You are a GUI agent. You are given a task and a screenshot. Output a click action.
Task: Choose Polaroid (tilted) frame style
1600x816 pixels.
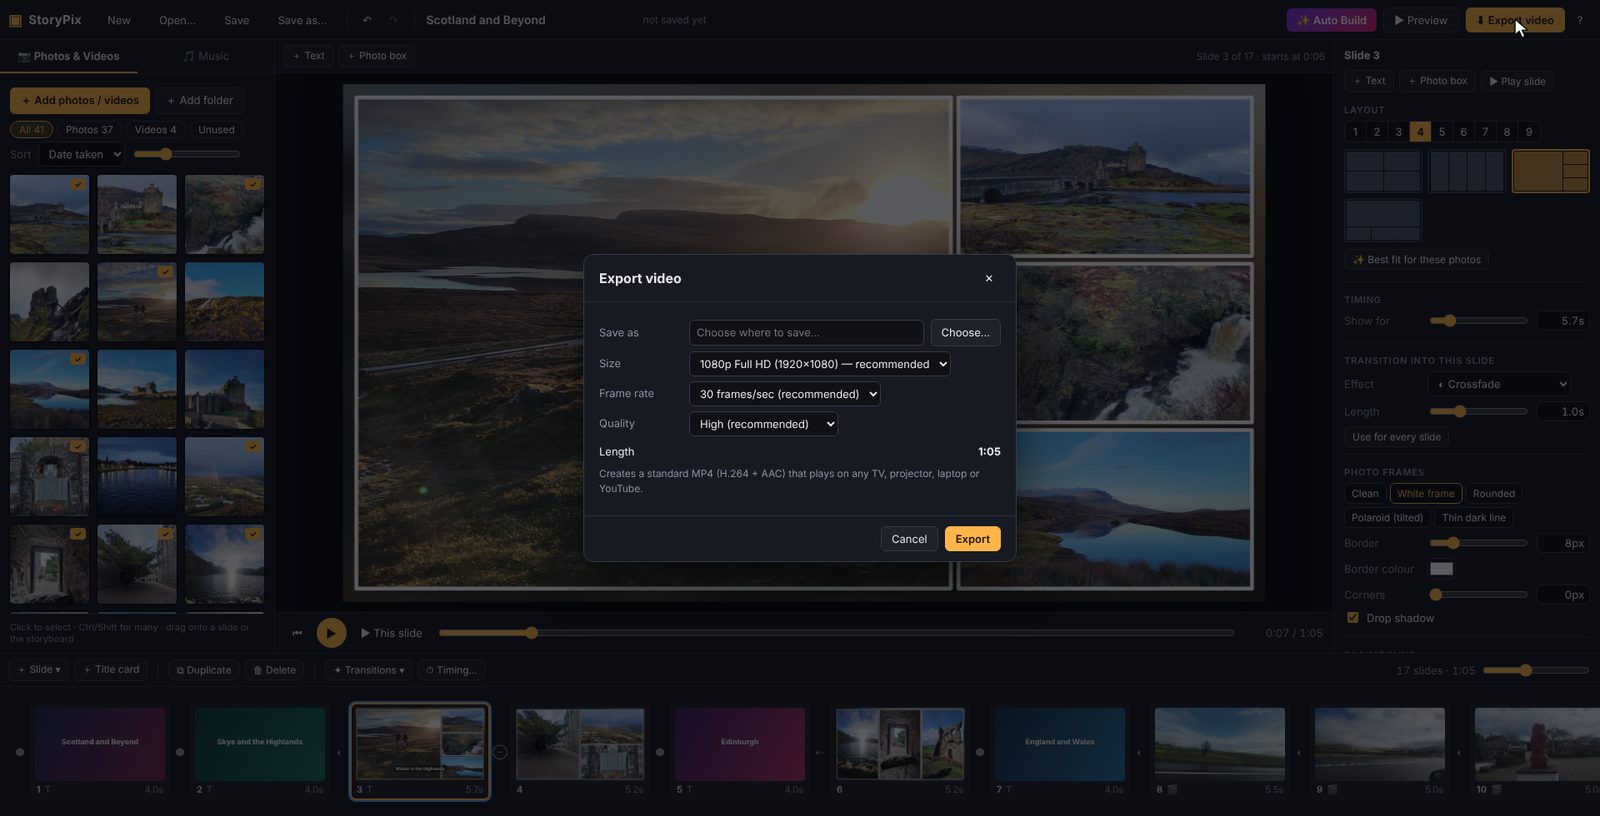pyautogui.click(x=1387, y=518)
